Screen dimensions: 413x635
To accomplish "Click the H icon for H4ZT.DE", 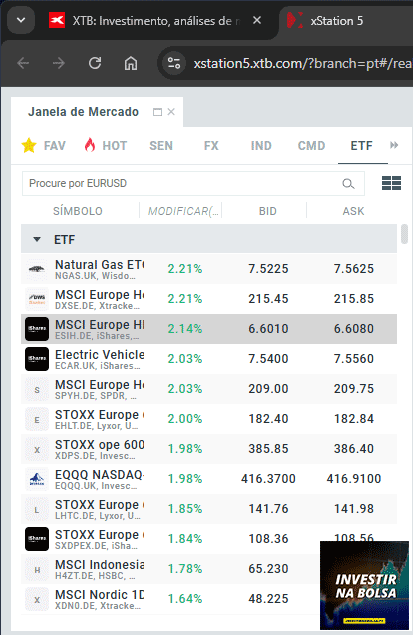I will pos(37,569).
